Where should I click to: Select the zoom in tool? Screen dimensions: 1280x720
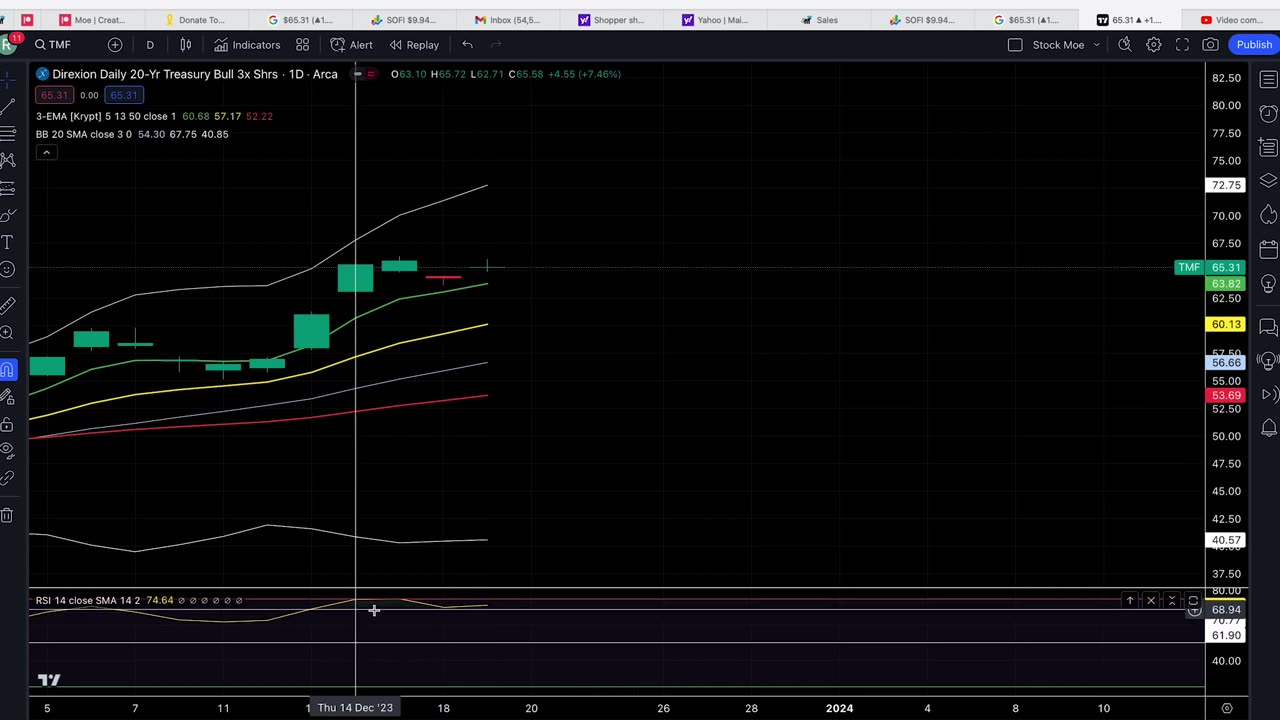(7, 332)
